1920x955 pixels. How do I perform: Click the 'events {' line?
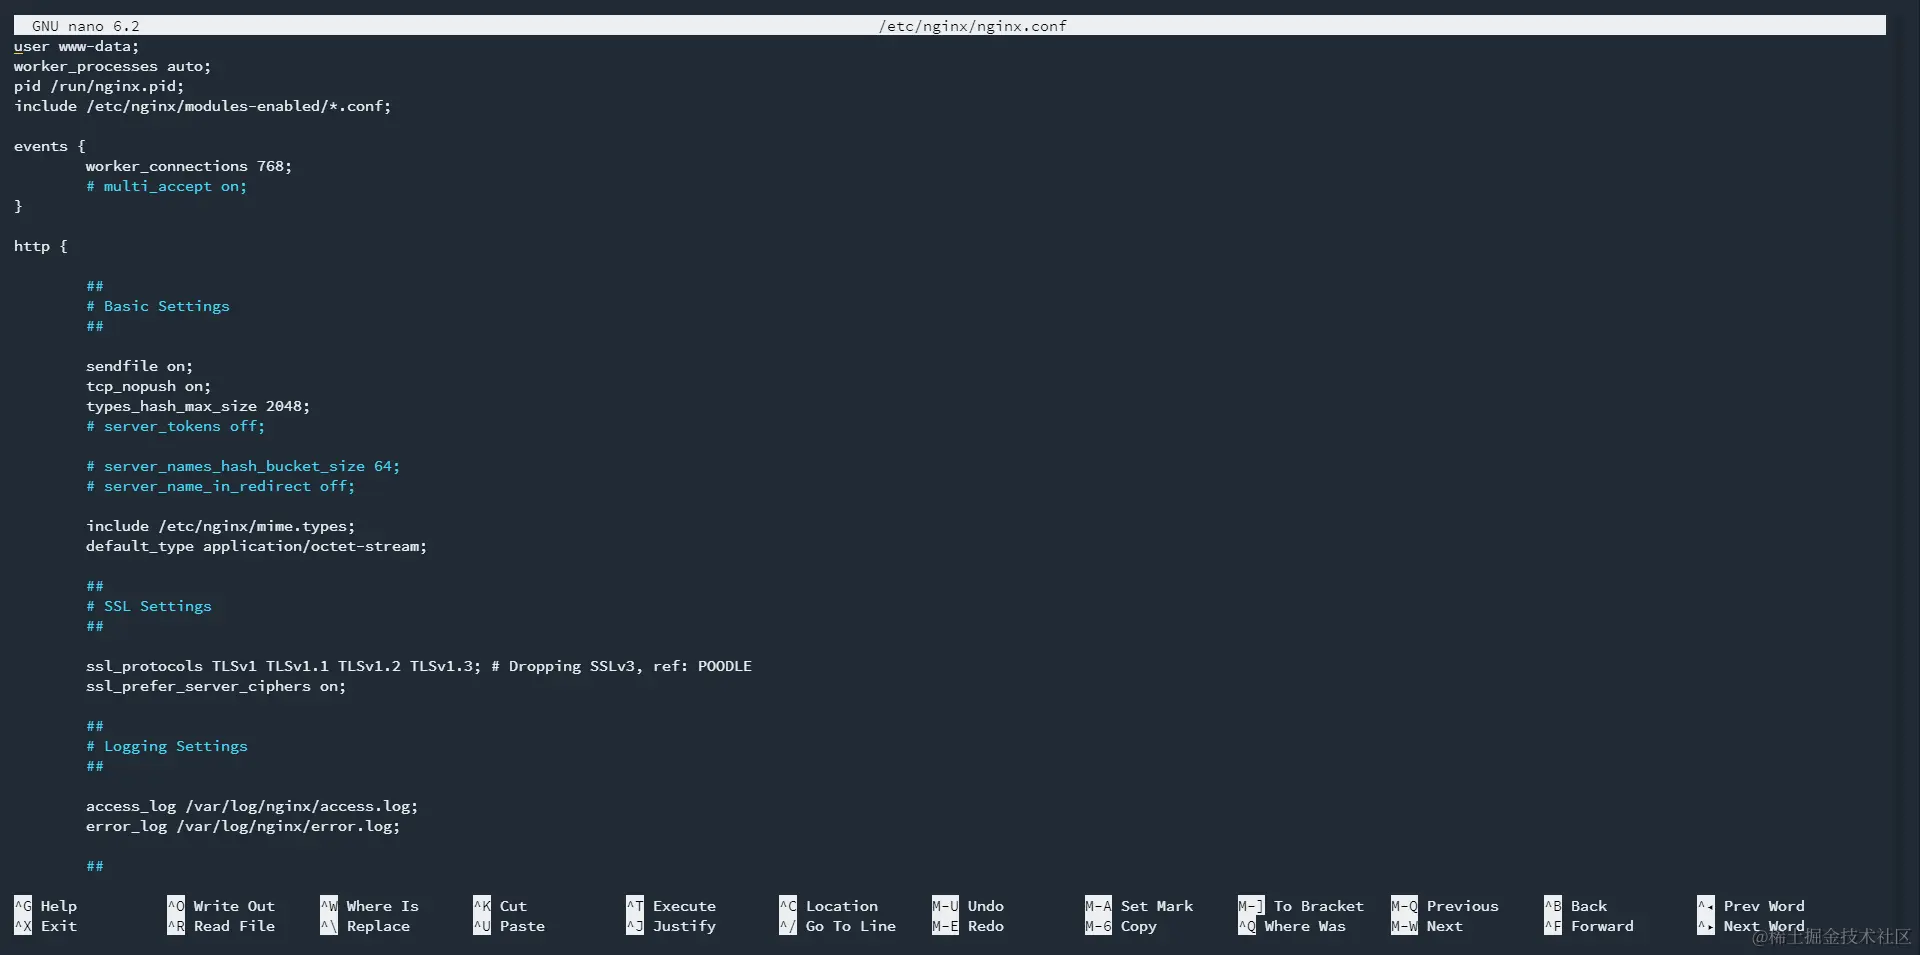pyautogui.click(x=50, y=146)
